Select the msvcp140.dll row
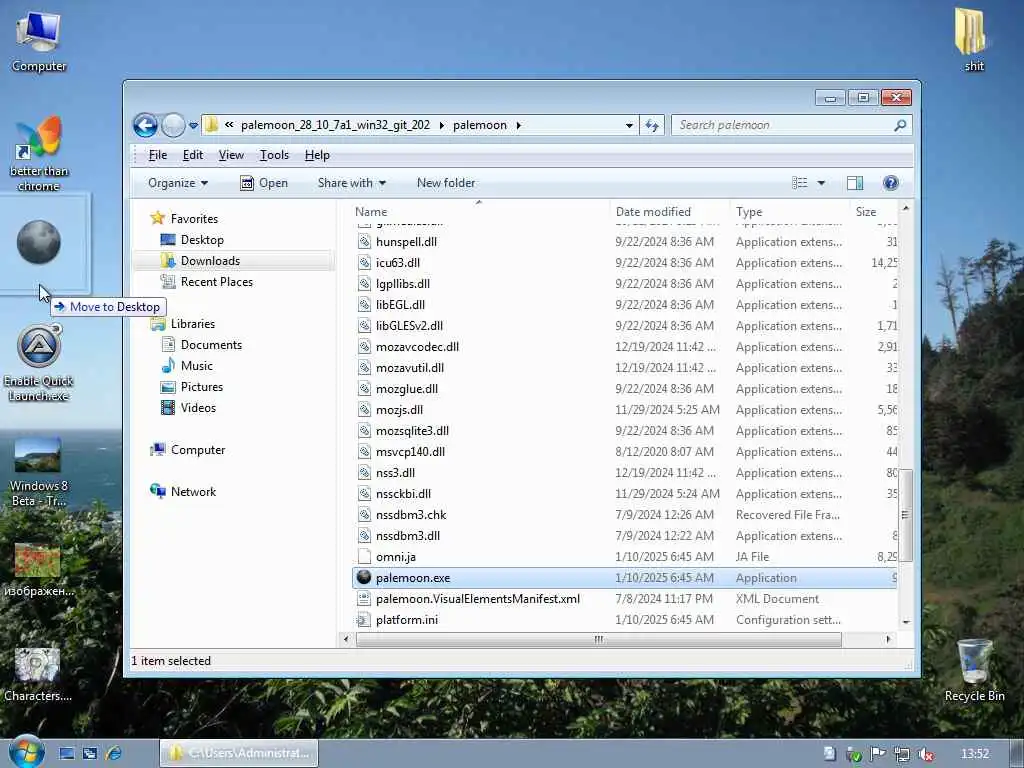The height and width of the screenshot is (768, 1024). click(625, 452)
